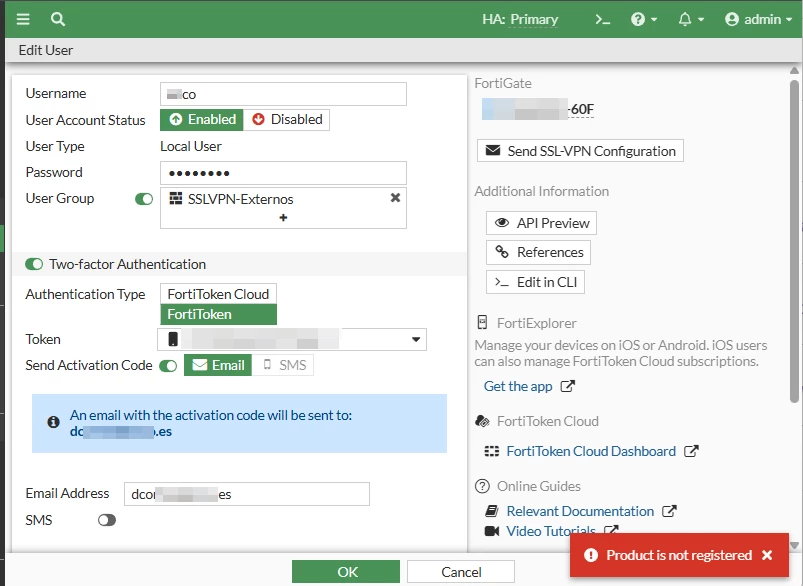
Task: Set account status to Enabled
Action: click(202, 119)
